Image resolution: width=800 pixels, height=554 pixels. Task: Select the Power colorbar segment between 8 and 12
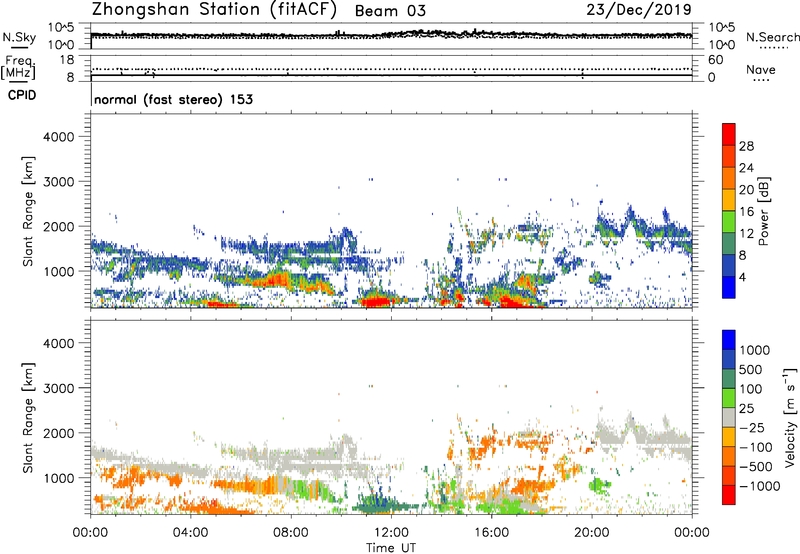pos(729,244)
